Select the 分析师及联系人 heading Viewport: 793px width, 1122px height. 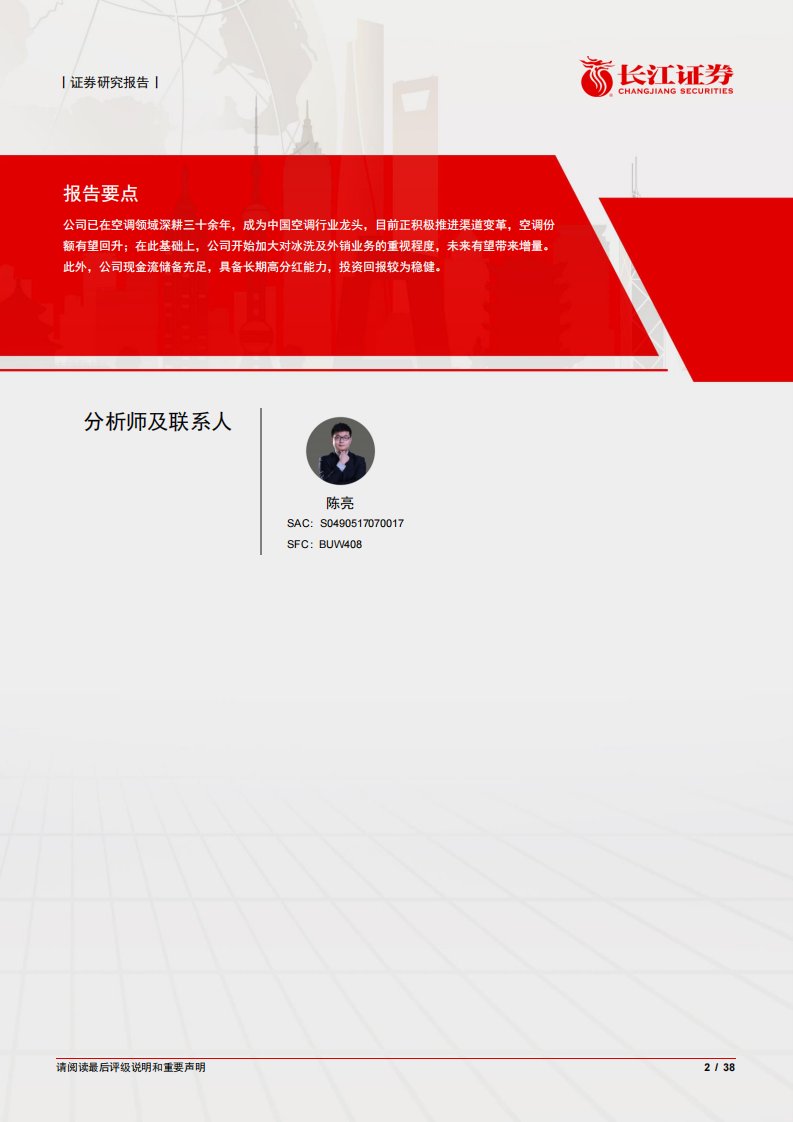coord(157,422)
